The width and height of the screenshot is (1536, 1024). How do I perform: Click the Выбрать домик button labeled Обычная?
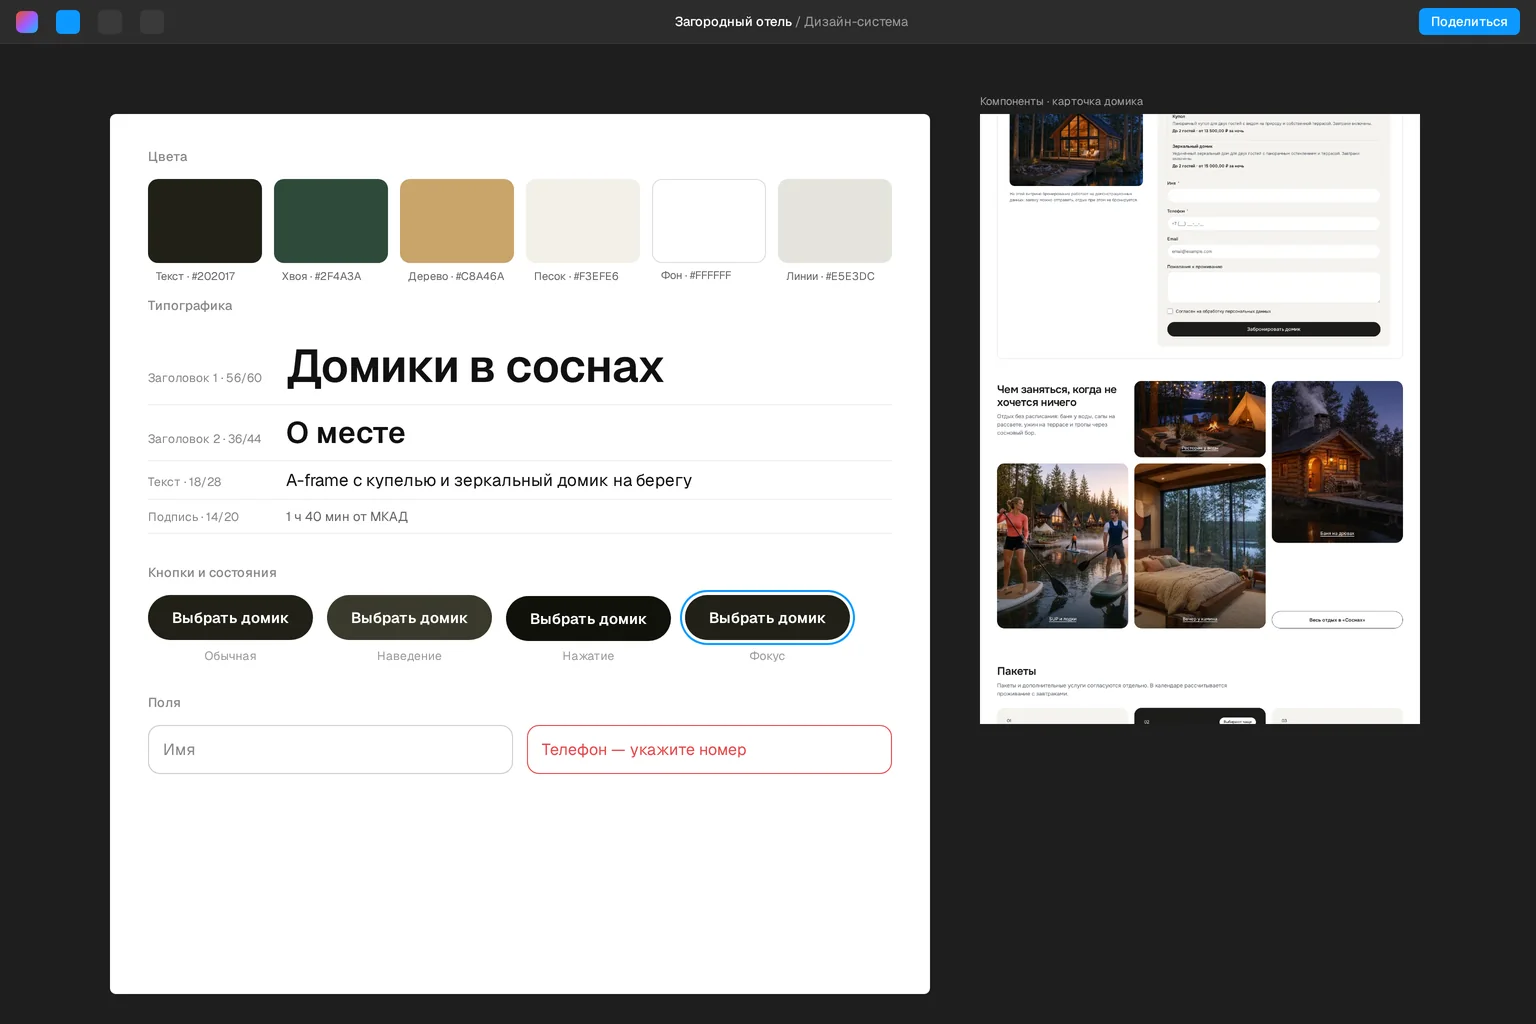(x=230, y=618)
